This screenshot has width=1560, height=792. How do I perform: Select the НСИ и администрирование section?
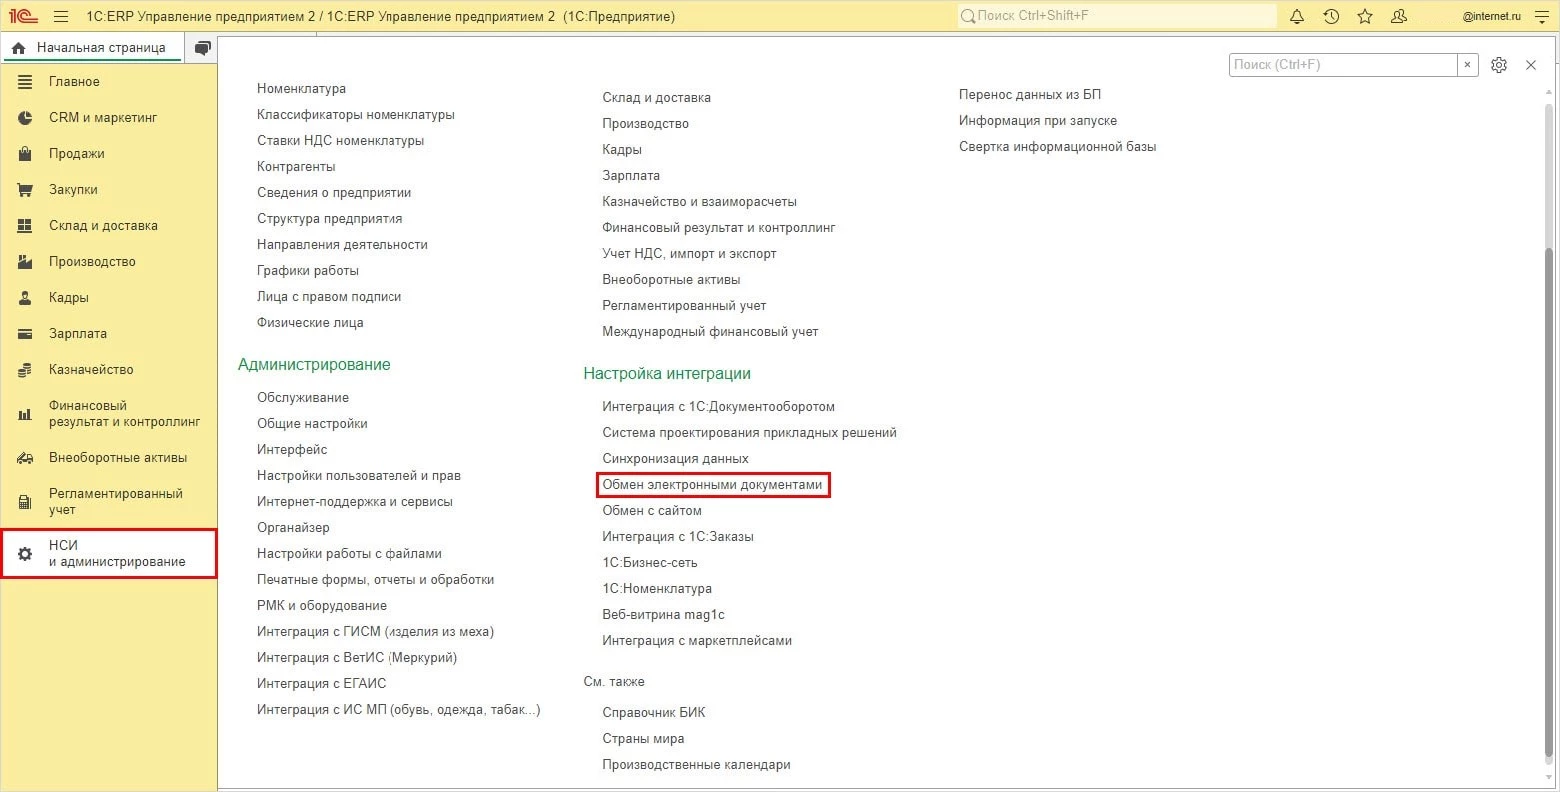[109, 554]
